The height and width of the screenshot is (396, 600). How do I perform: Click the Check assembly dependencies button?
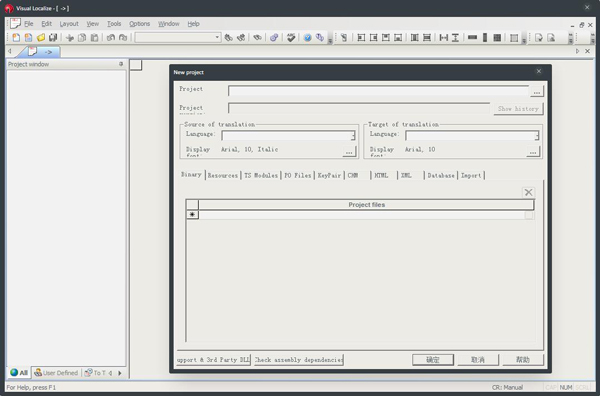pos(298,360)
